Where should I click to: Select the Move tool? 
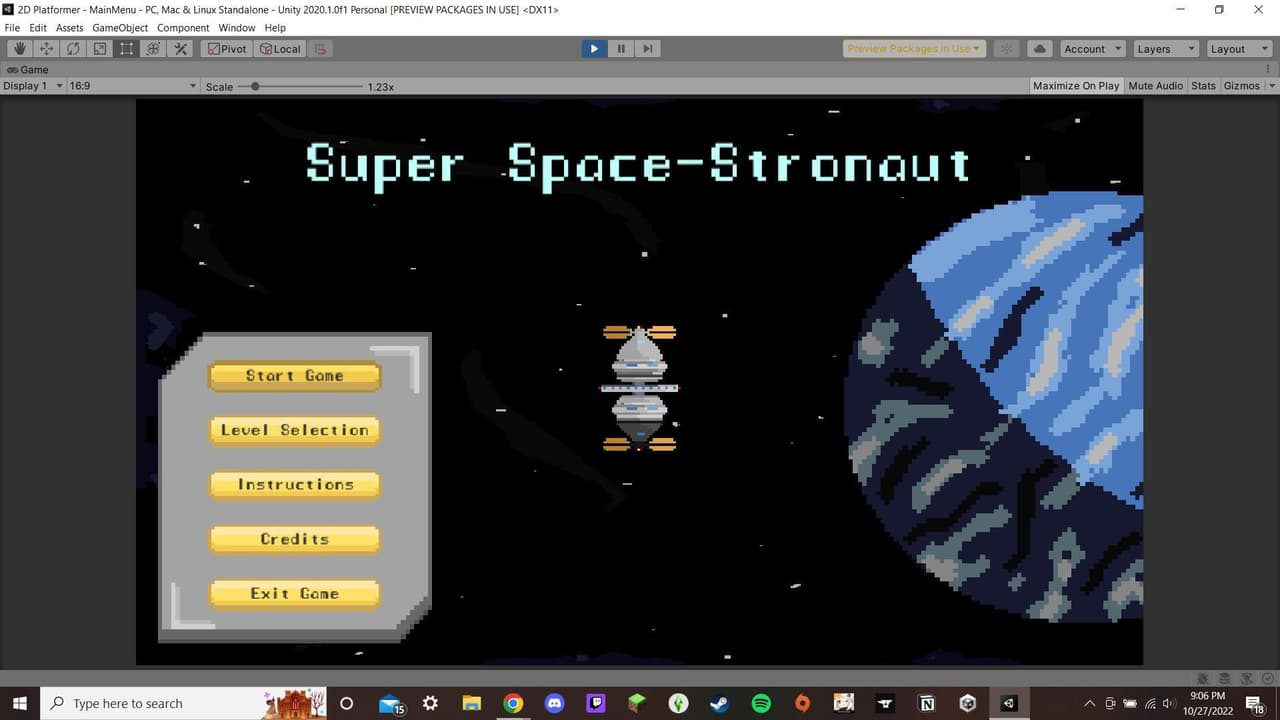click(46, 48)
